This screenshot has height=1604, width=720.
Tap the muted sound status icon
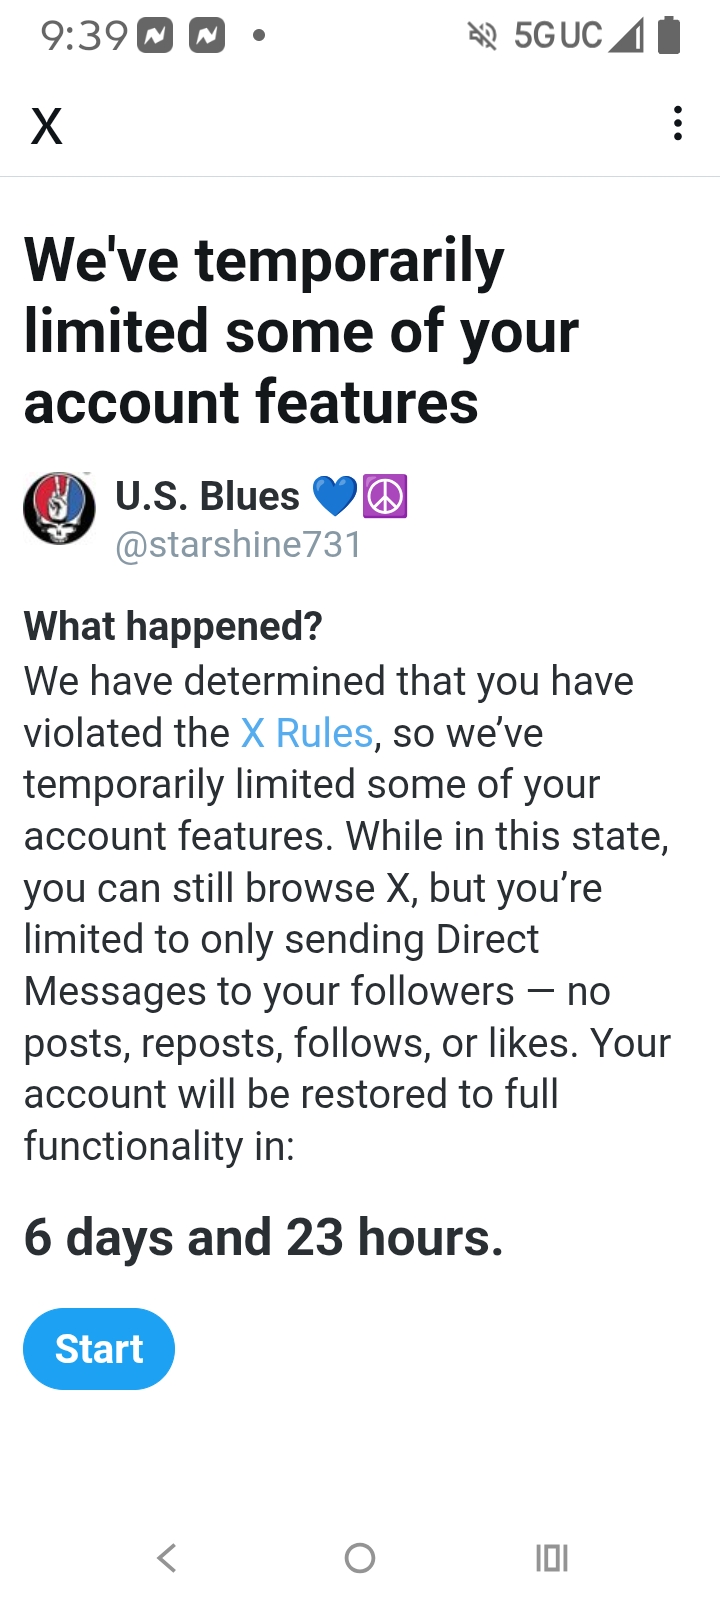(x=482, y=37)
